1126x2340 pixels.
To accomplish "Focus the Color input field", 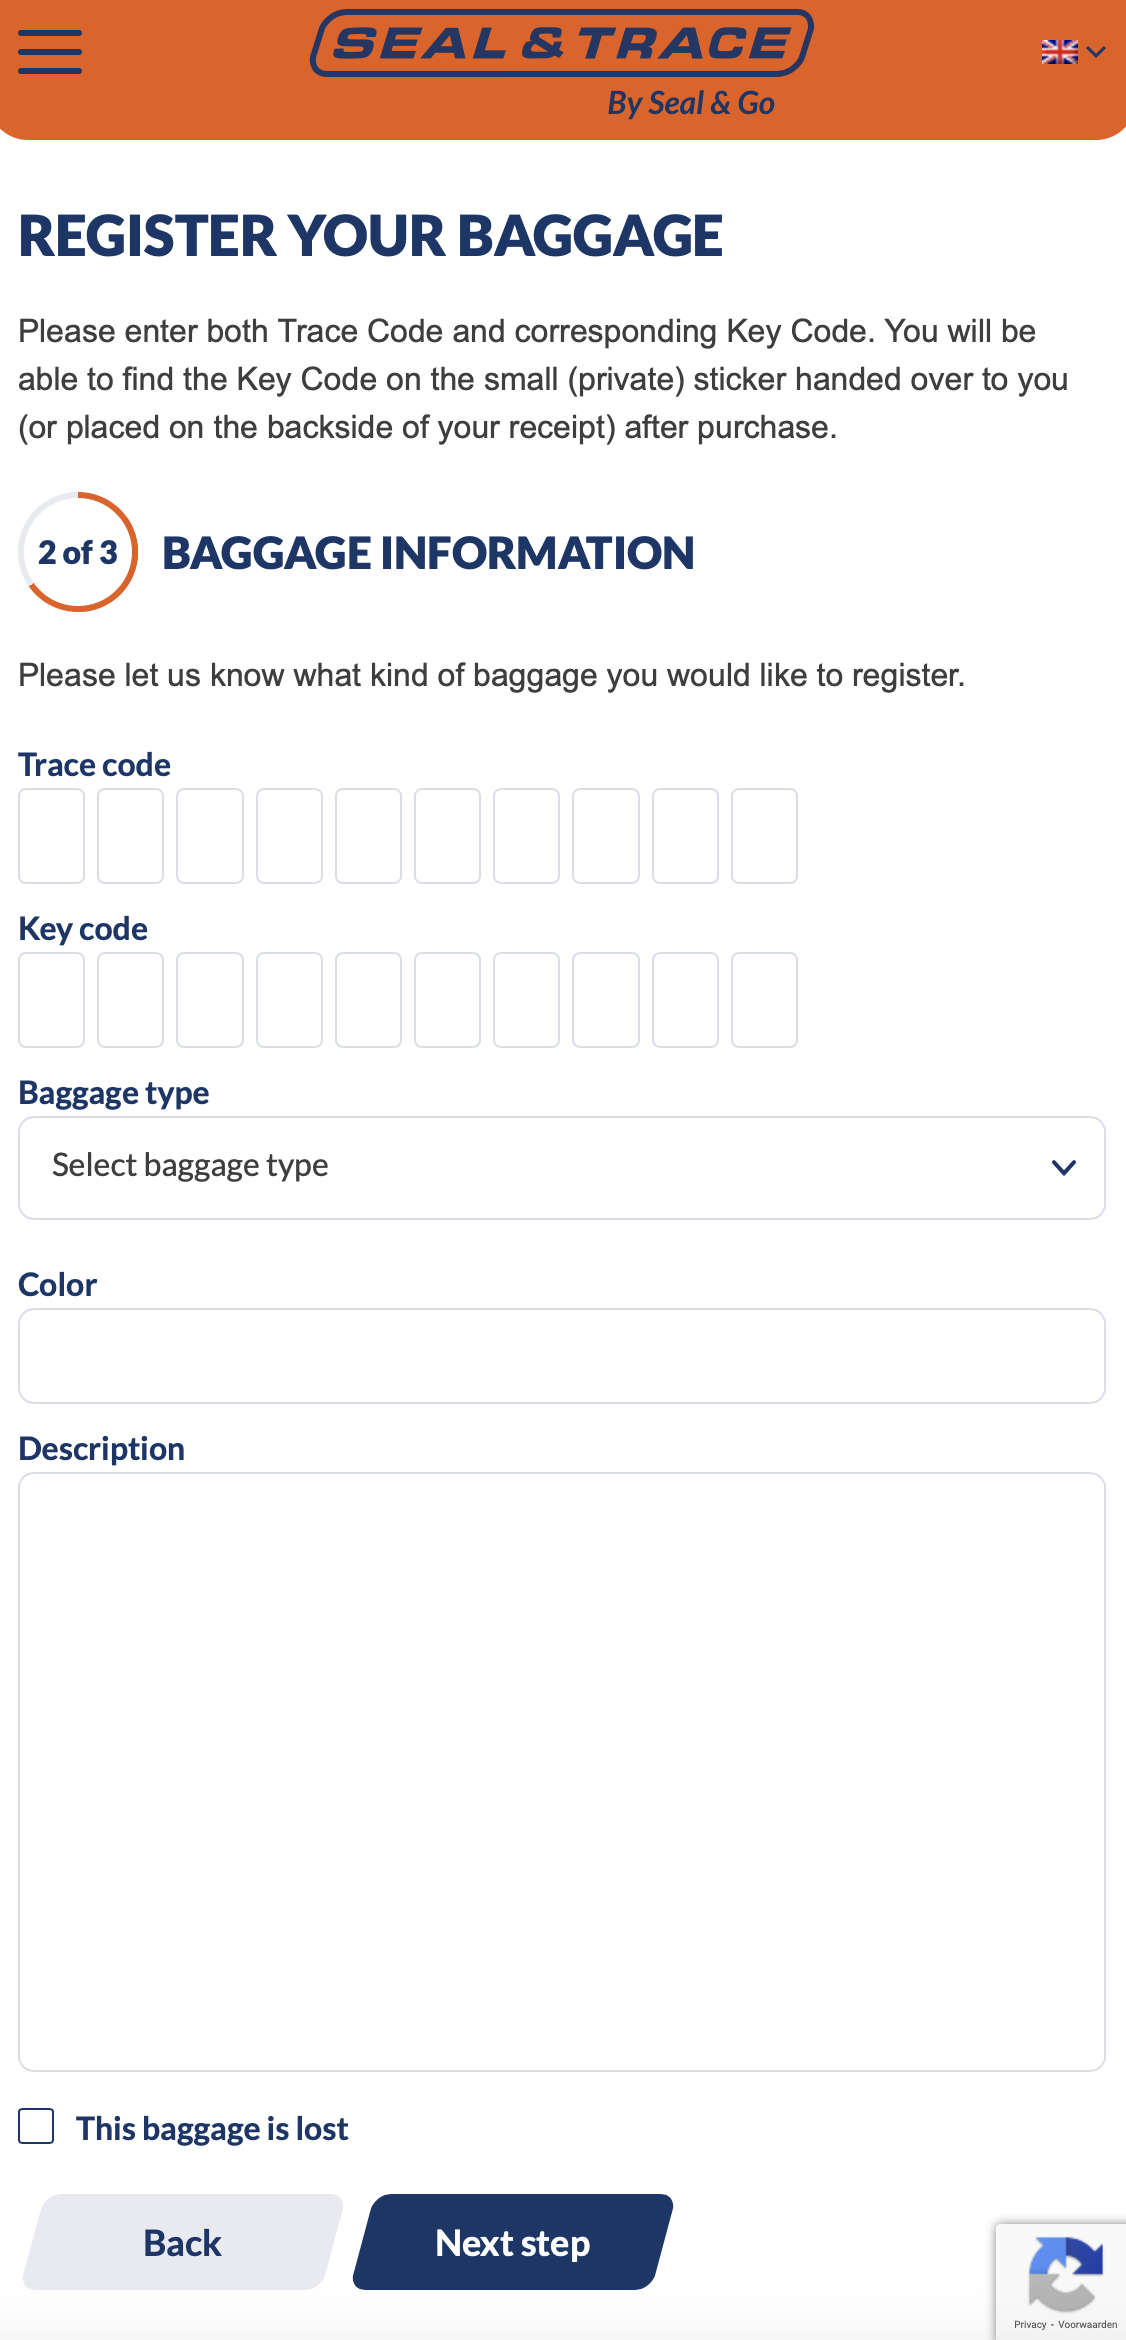I will [x=562, y=1356].
